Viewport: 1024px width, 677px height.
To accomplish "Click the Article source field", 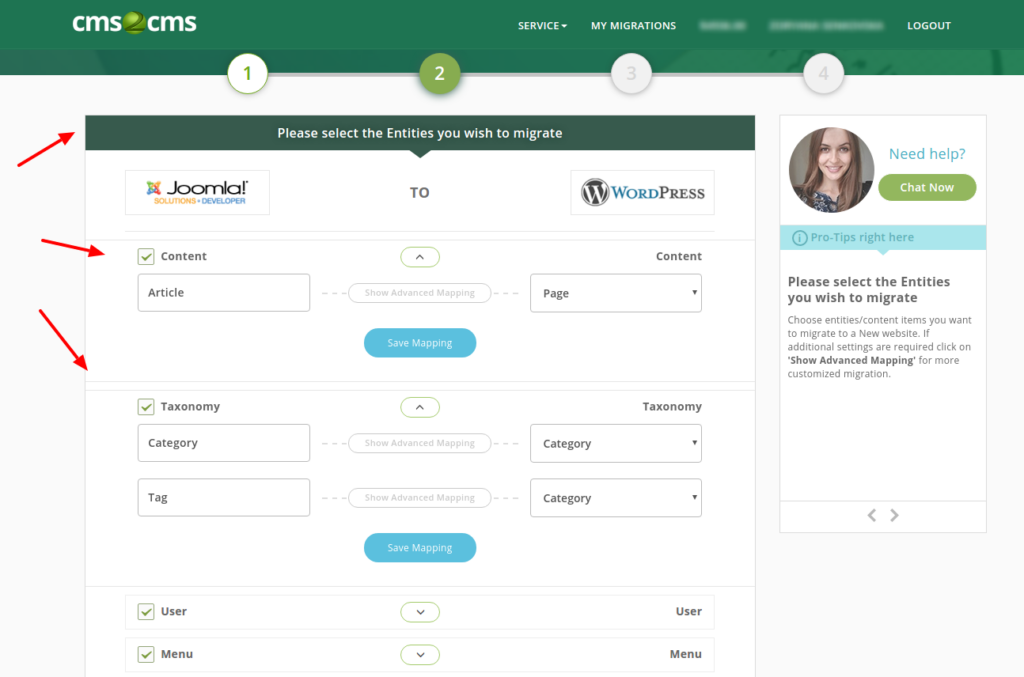I will click(x=224, y=292).
